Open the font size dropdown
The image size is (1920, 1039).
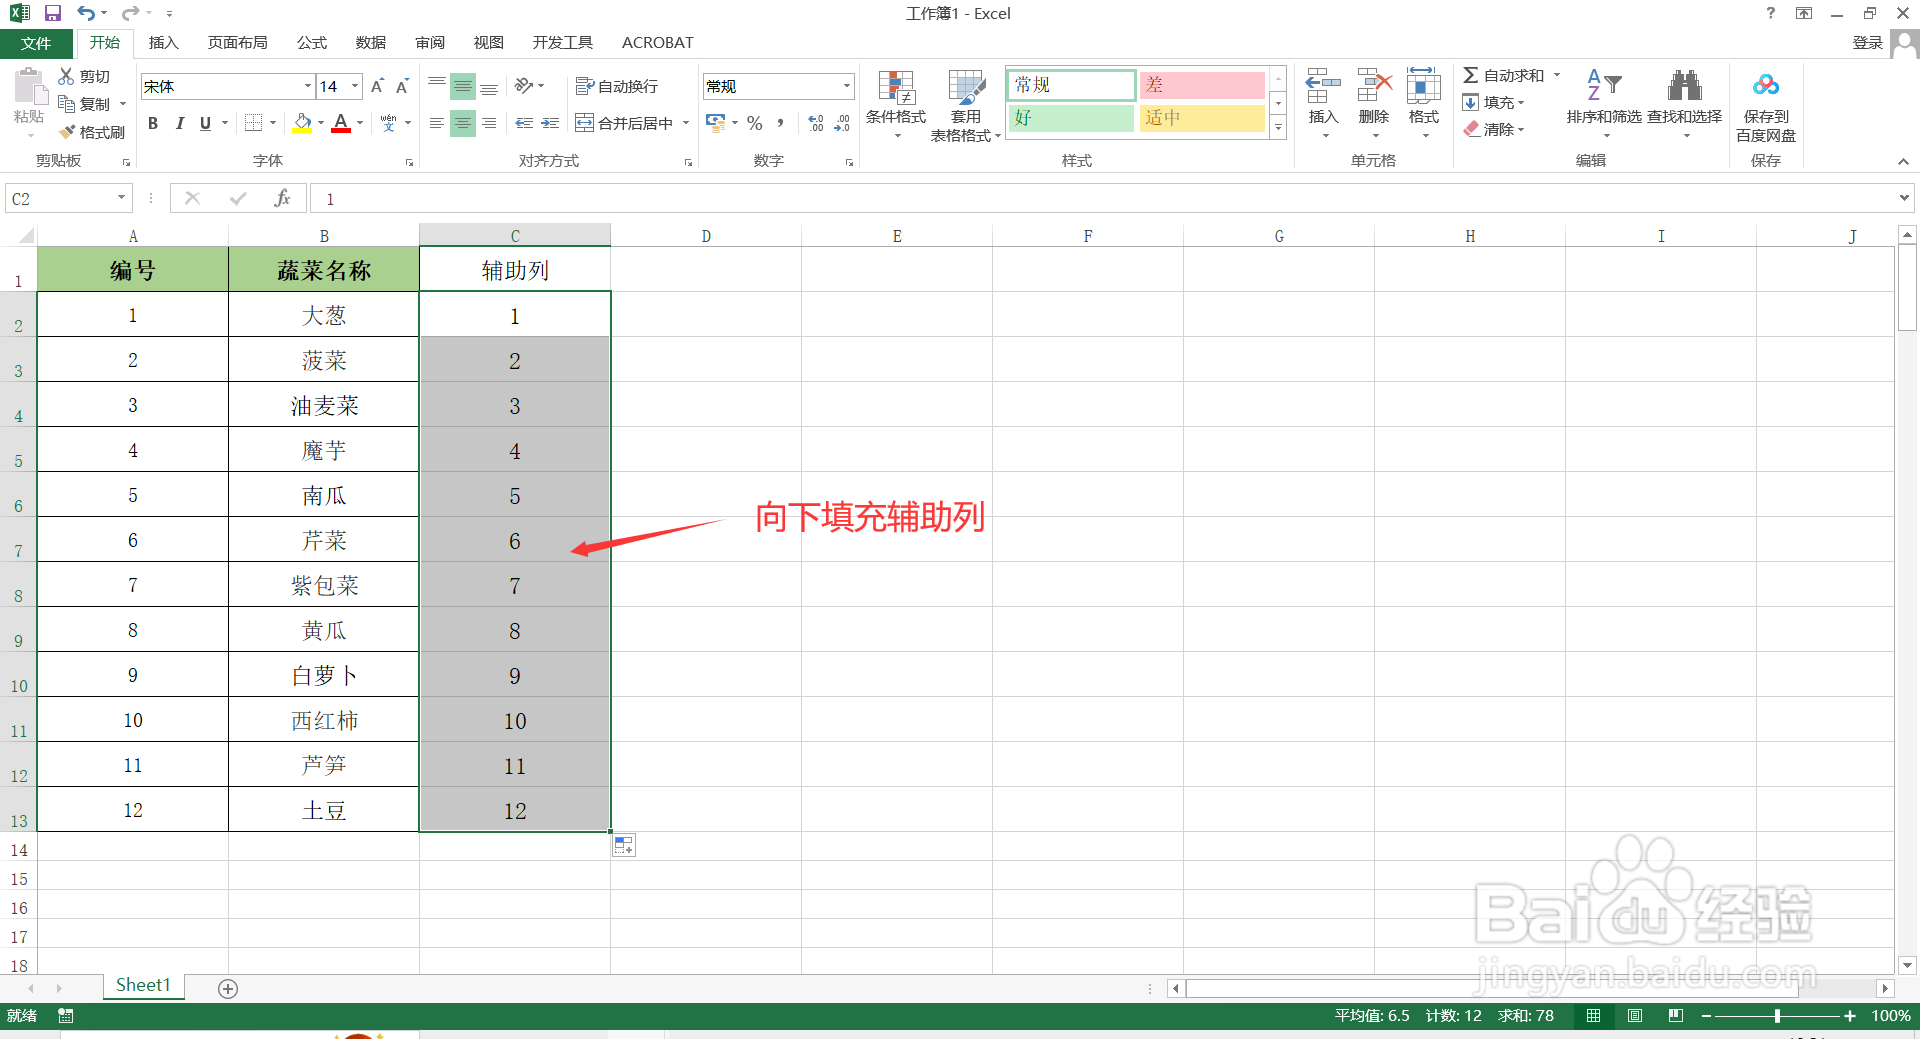pos(355,86)
